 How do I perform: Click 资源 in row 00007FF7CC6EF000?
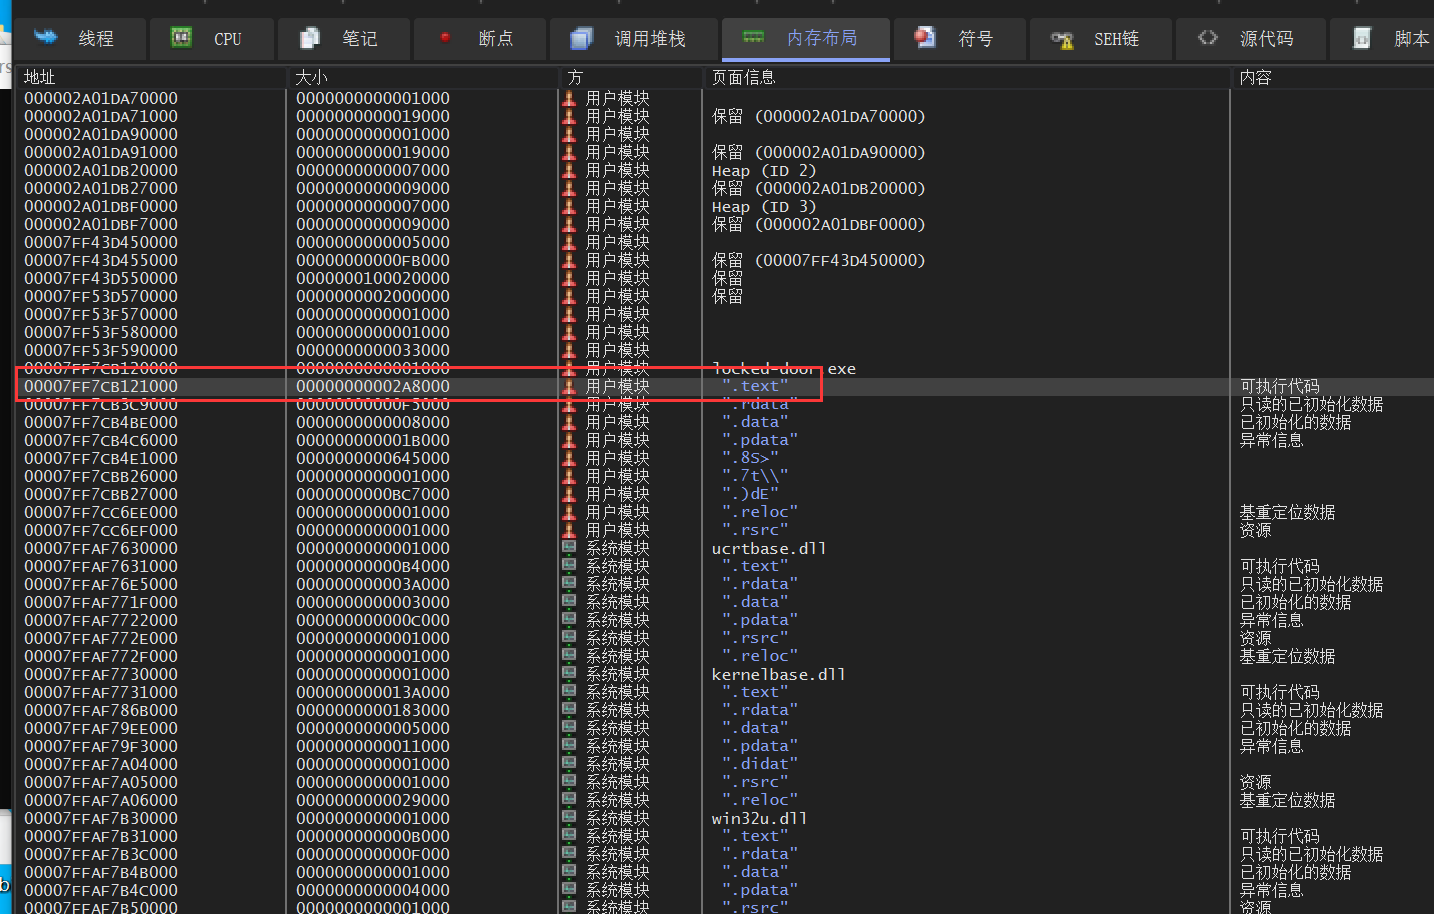(1256, 530)
